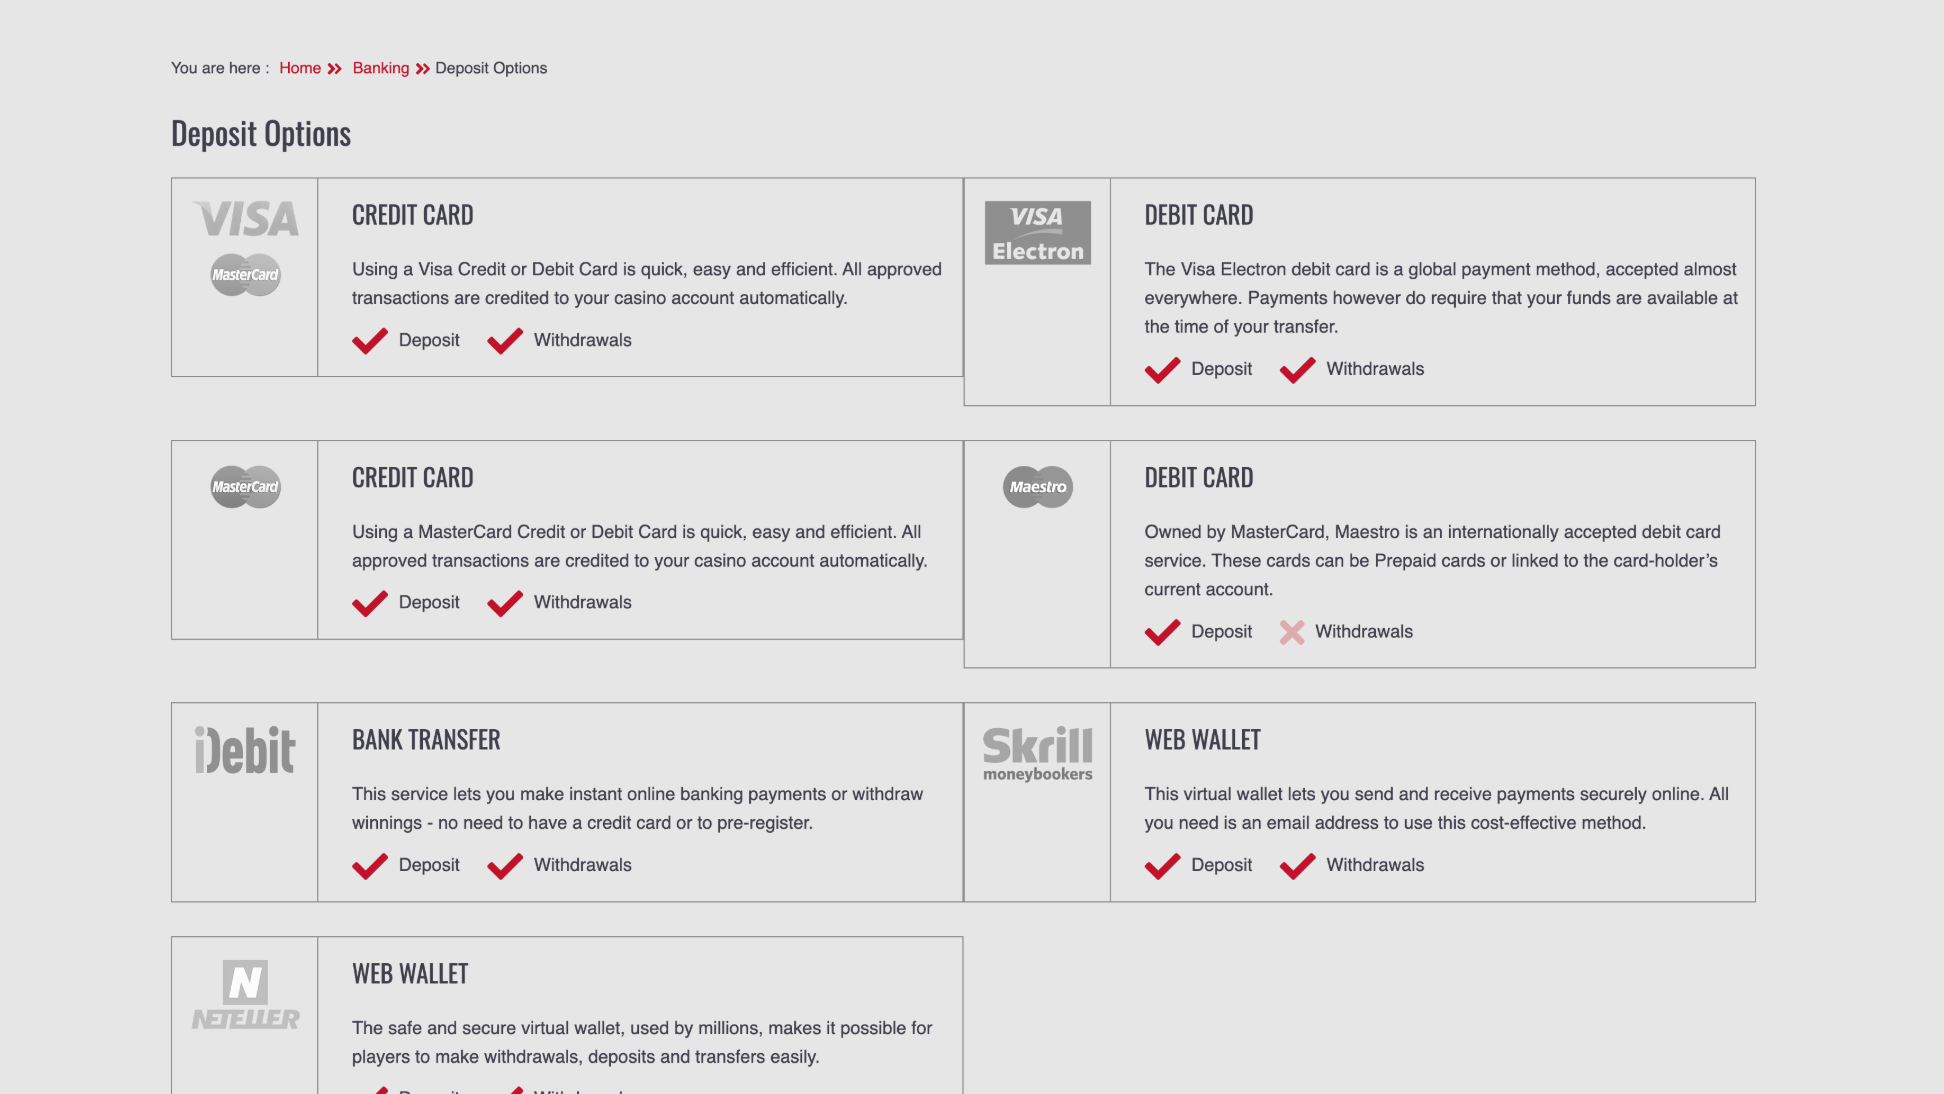Click the Visa MasterCard credit card logo
1944x1094 pixels.
245,247
